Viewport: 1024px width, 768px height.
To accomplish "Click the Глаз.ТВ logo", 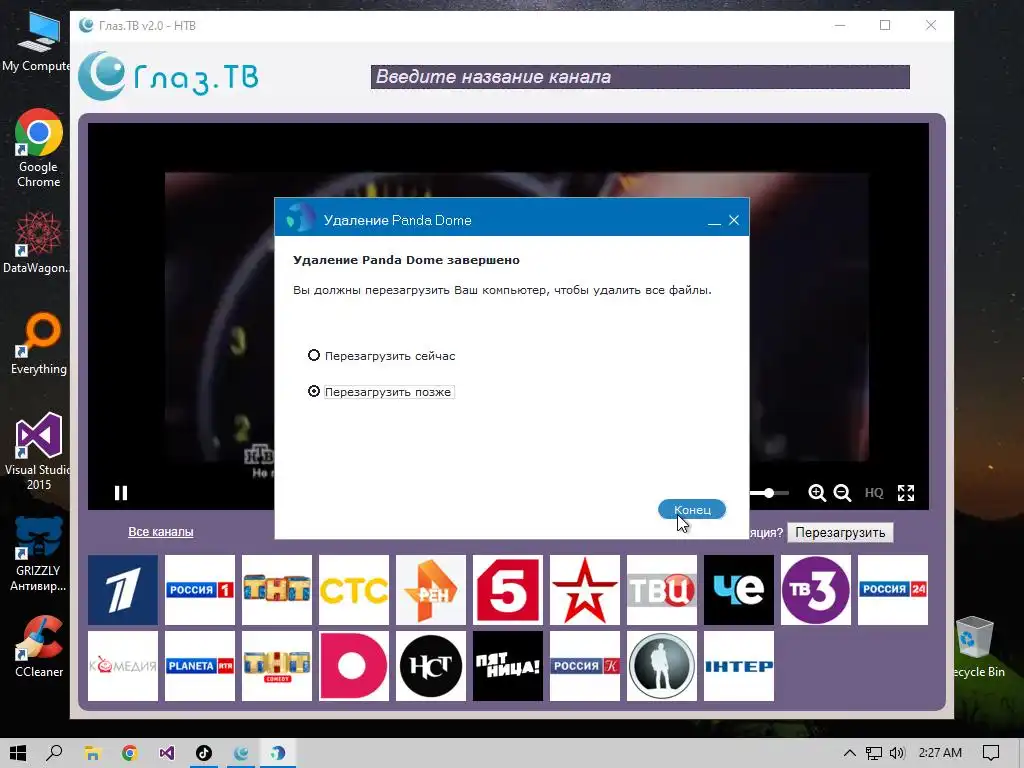I will [x=168, y=76].
